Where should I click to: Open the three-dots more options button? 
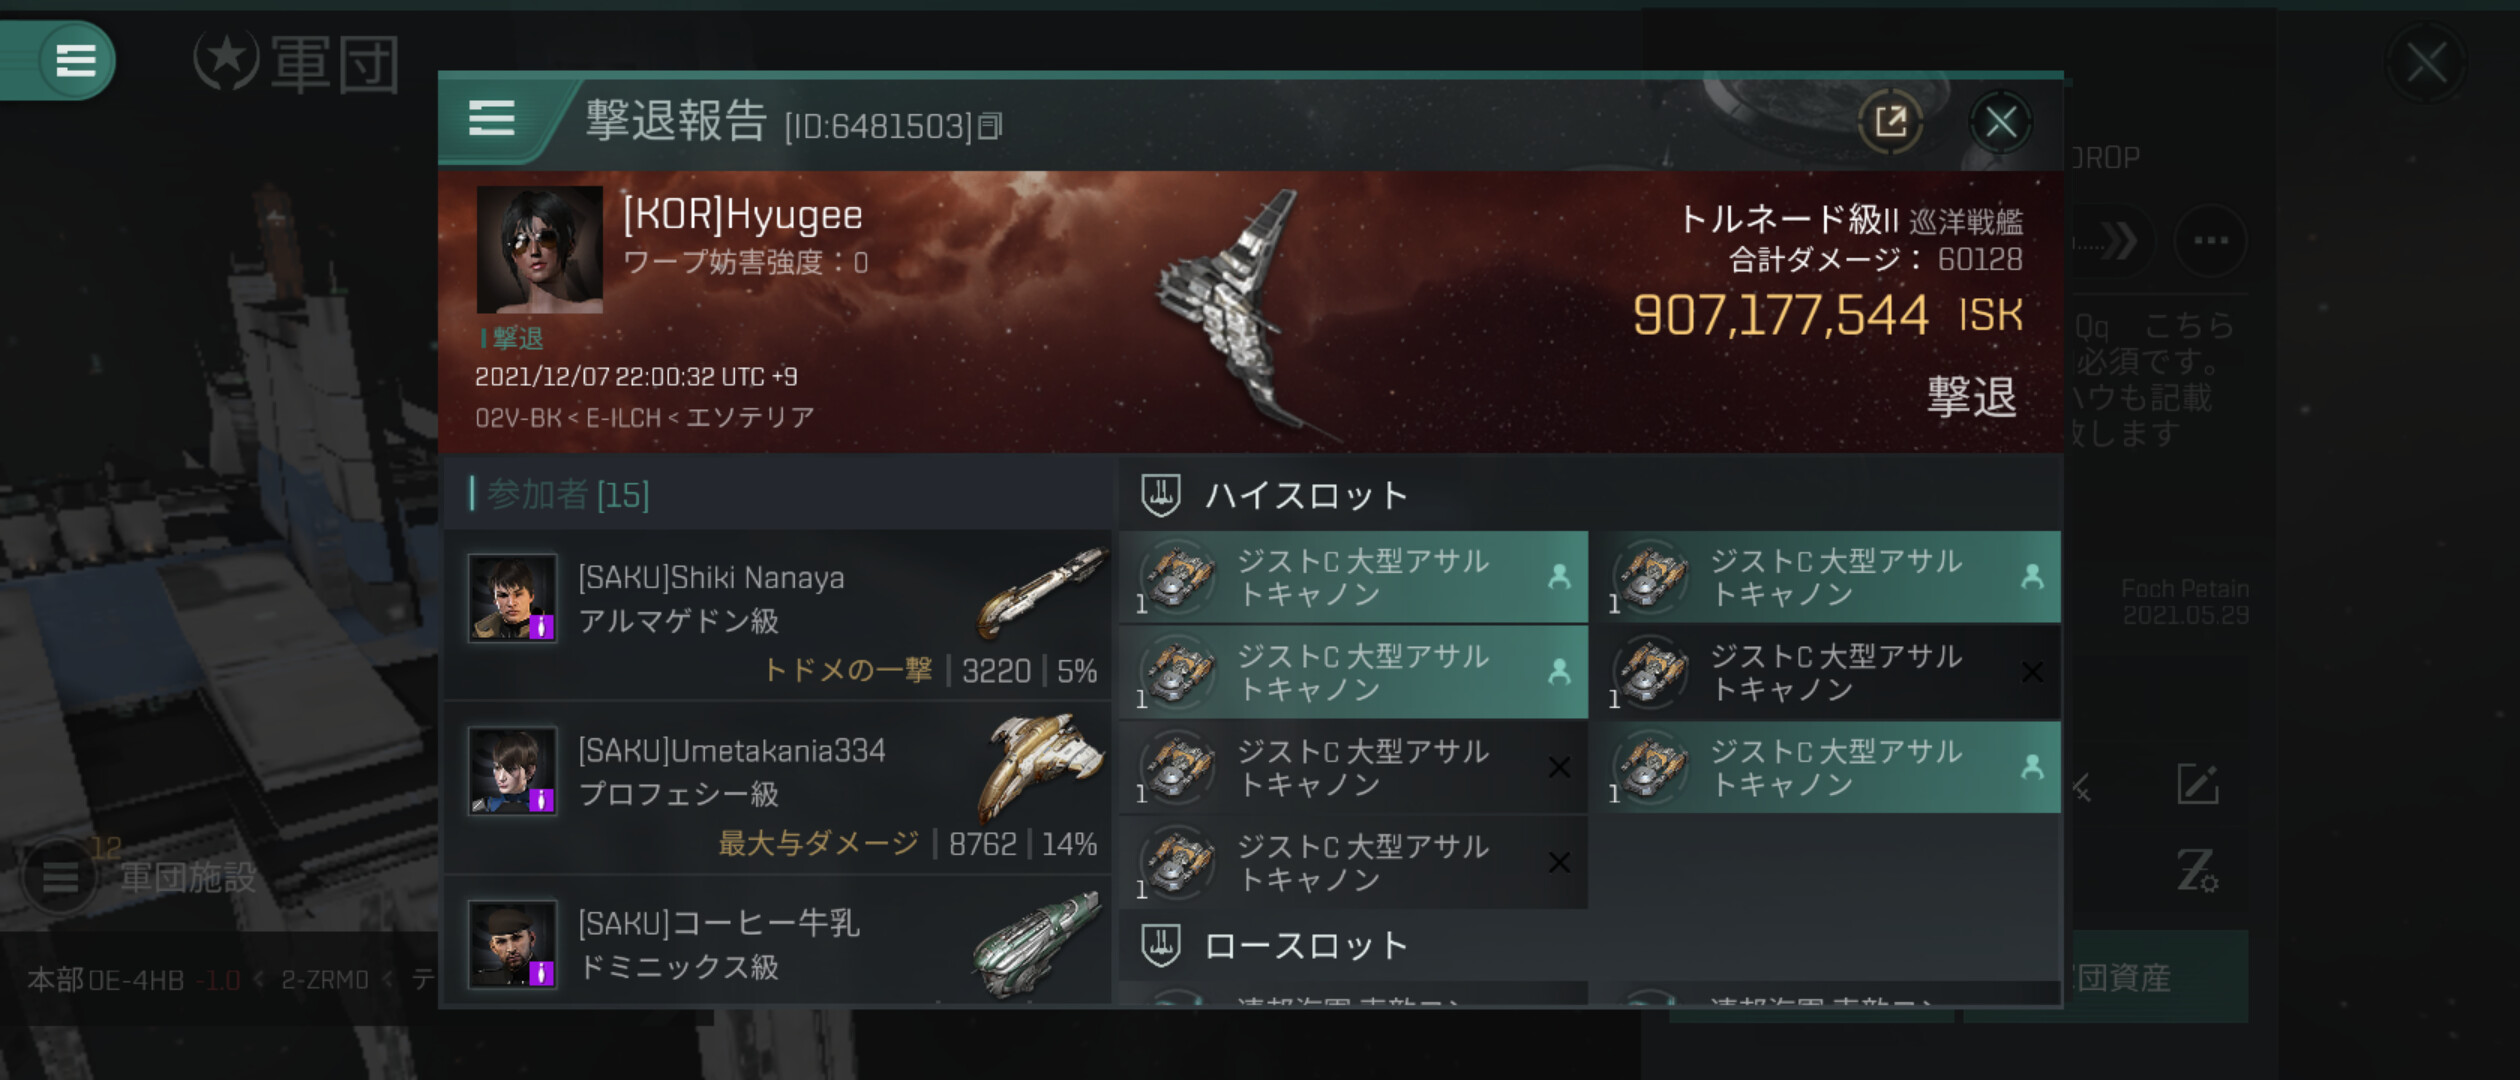click(2210, 241)
